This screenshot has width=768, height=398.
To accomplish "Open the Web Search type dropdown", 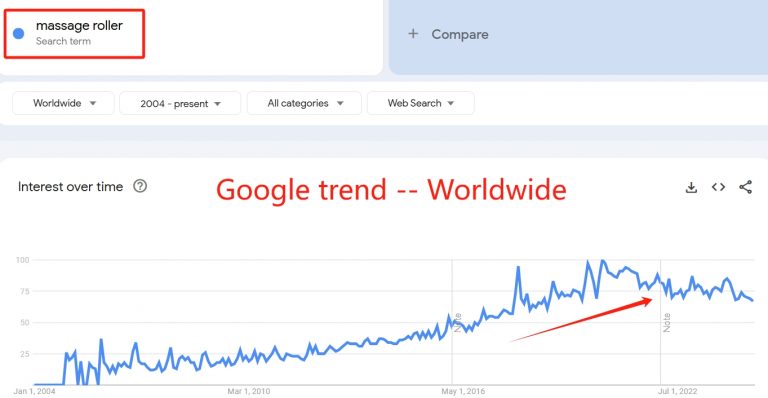I will (x=420, y=103).
